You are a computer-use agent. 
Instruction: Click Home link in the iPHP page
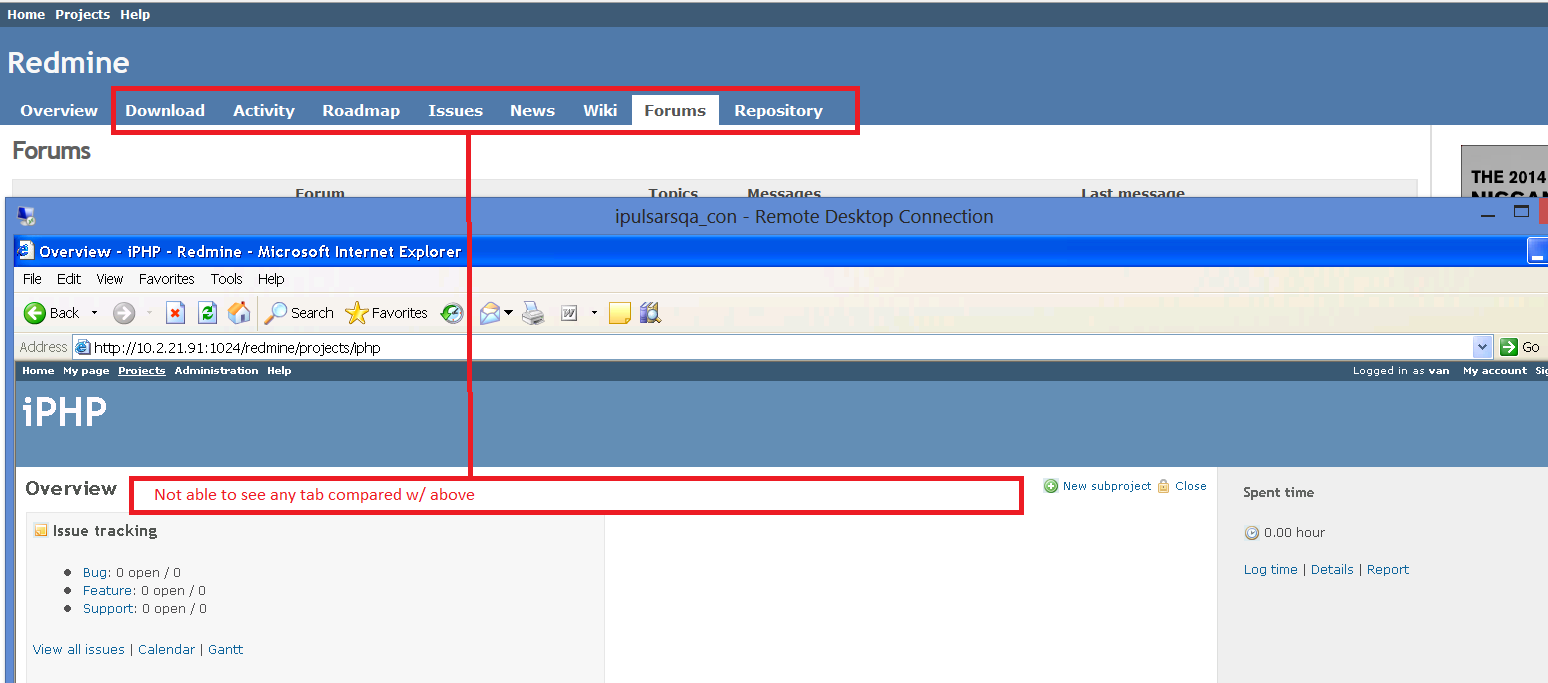coord(38,371)
